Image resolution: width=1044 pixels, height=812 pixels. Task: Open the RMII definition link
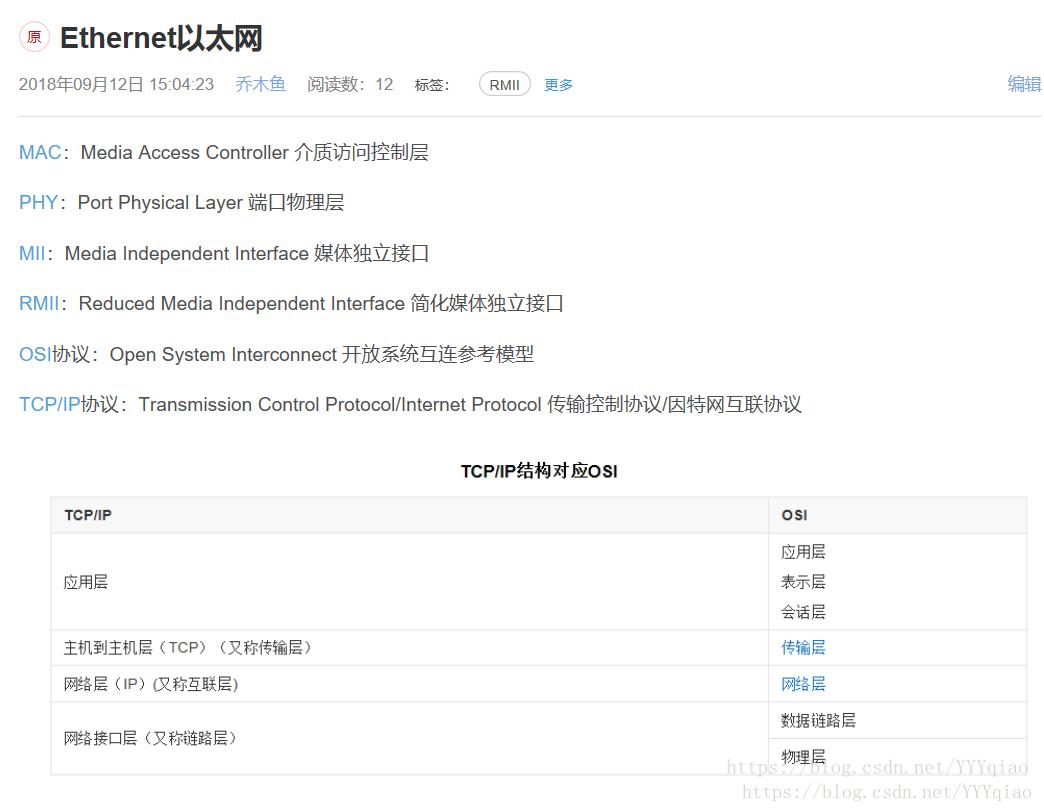tap(38, 303)
